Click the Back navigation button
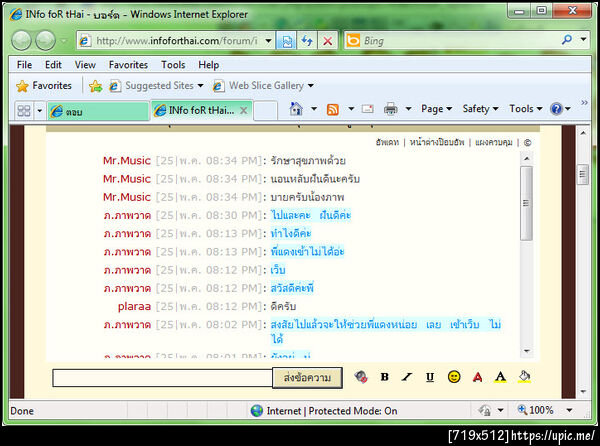The height and width of the screenshot is (446, 600). coord(21,40)
